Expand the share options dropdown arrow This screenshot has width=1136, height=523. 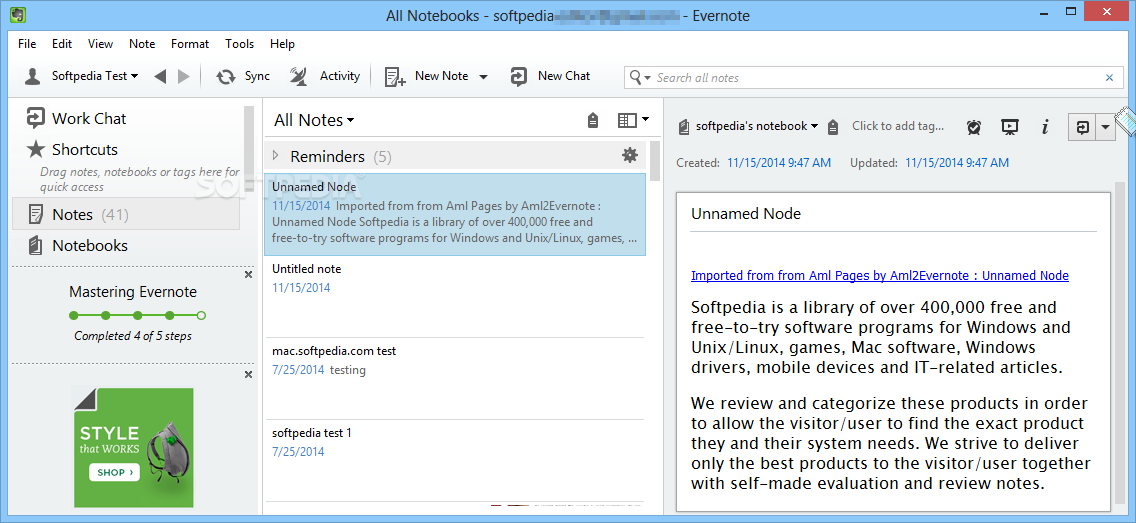pos(1105,127)
